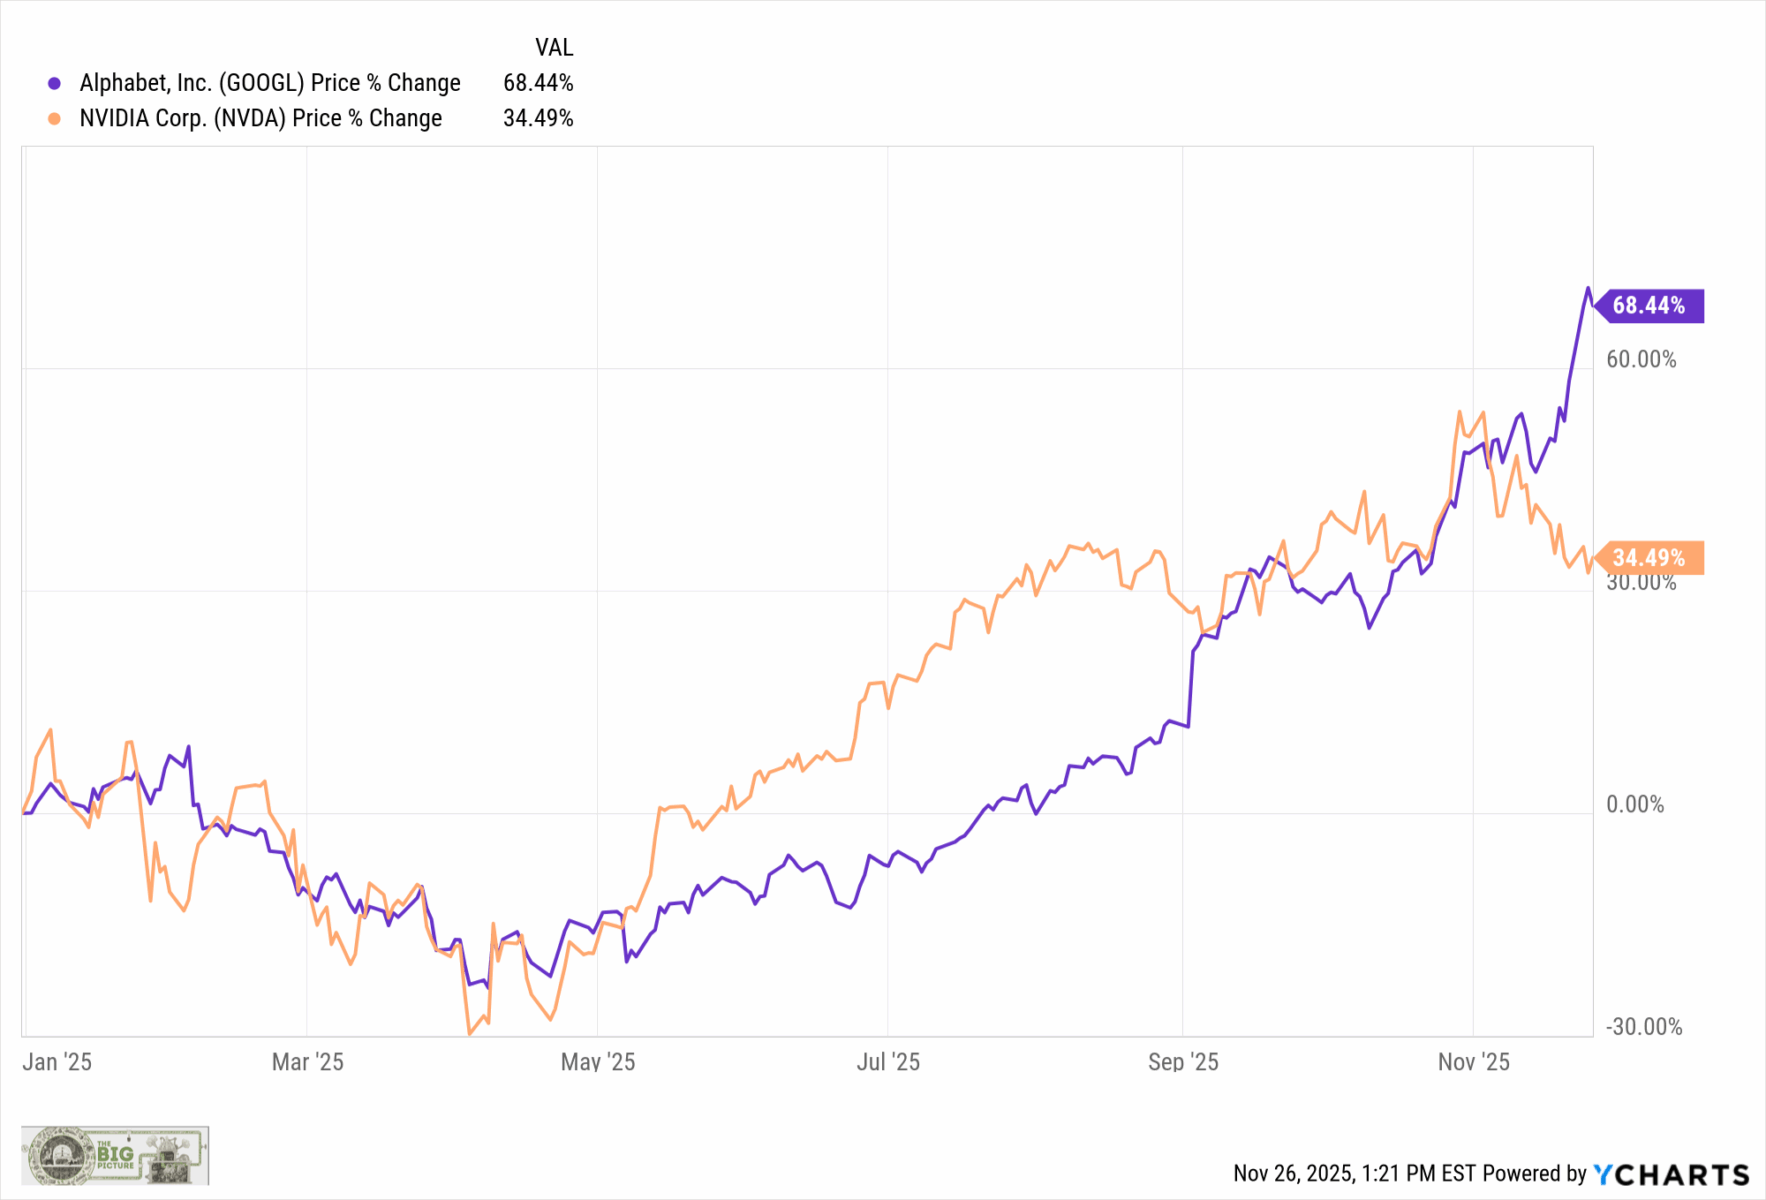Click the -30.00% y-axis label

coord(1644,1026)
